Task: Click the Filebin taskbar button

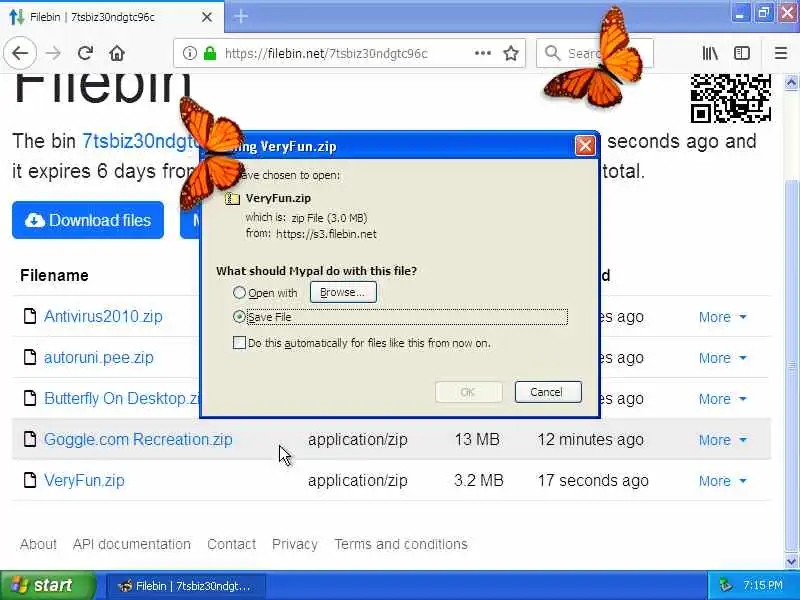Action: (185, 586)
